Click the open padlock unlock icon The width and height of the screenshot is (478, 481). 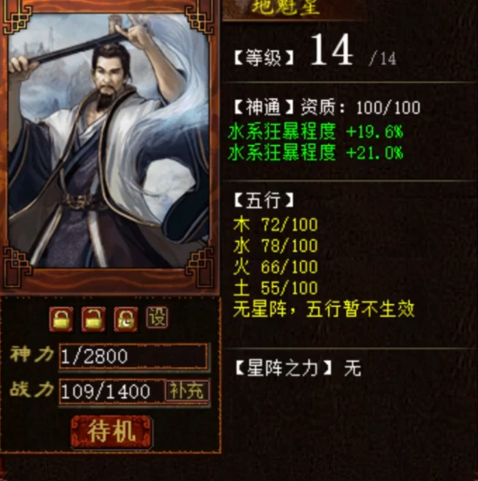click(93, 319)
